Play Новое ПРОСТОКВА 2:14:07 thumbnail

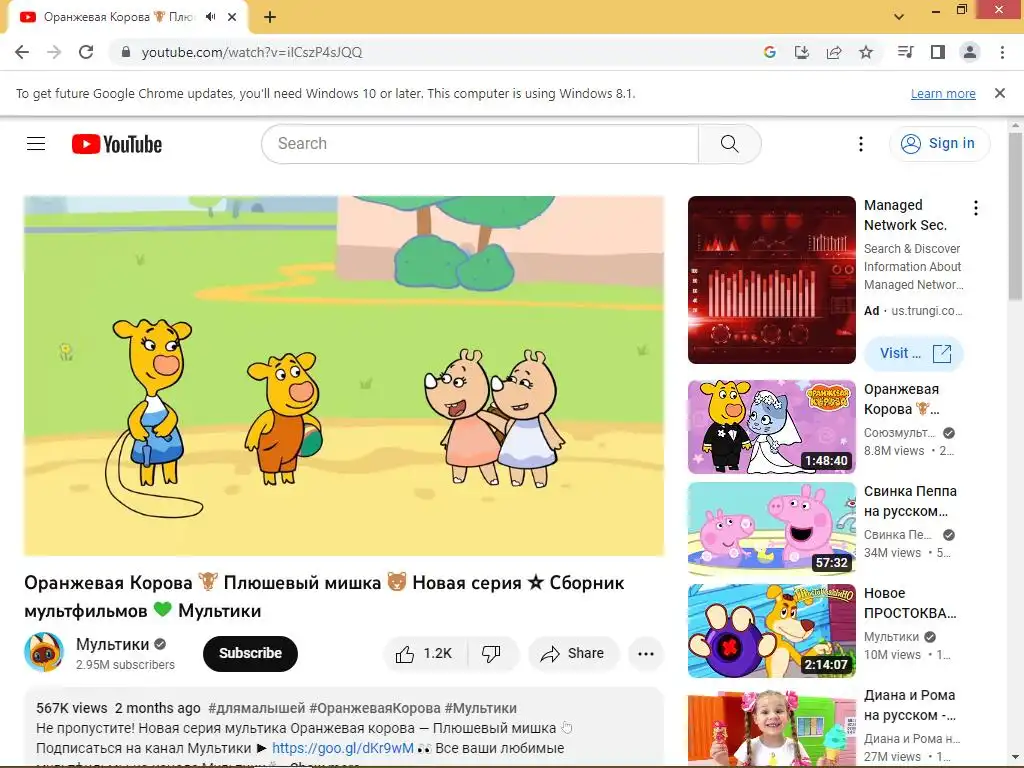pos(771,630)
